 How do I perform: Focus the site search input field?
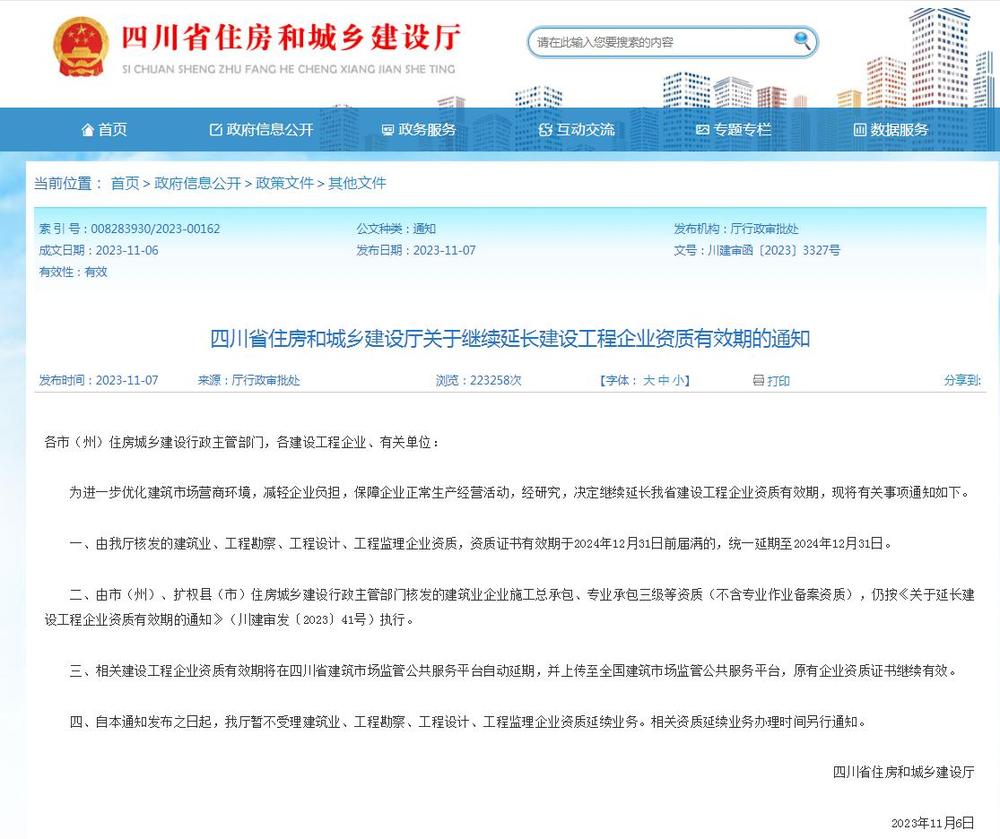660,42
